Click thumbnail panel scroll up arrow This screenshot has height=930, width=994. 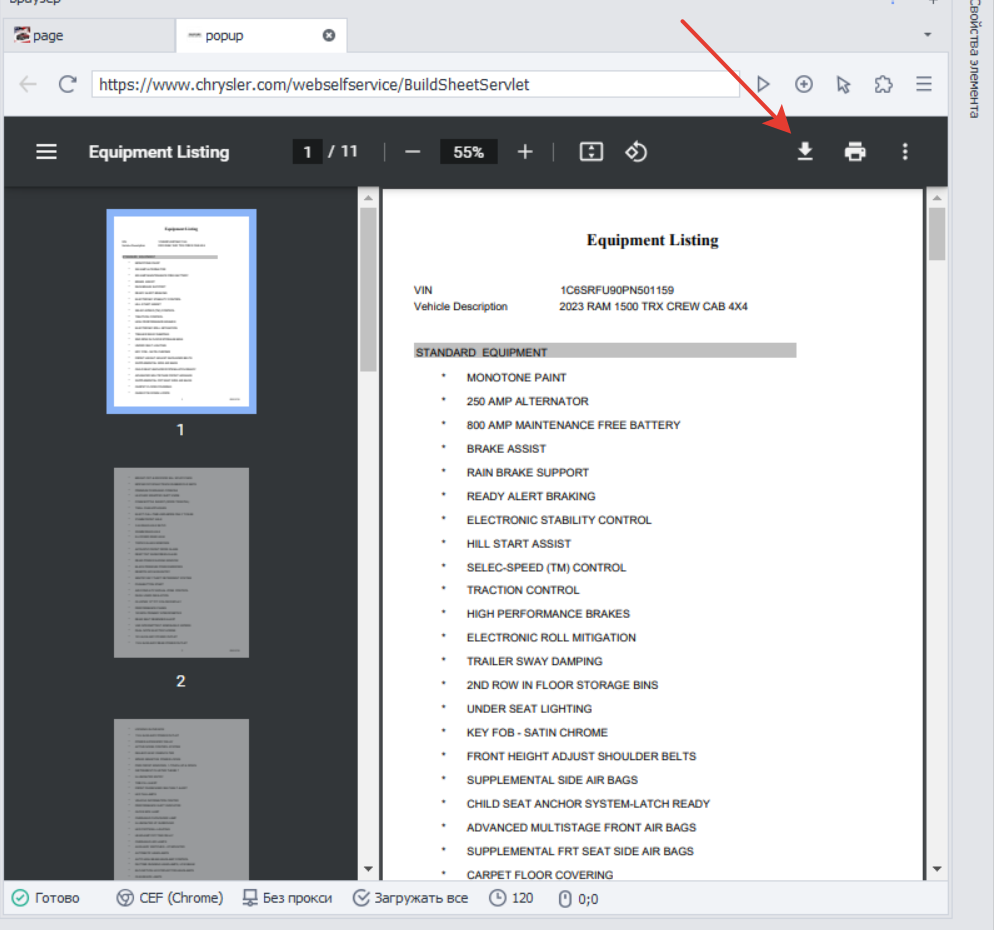(368, 198)
